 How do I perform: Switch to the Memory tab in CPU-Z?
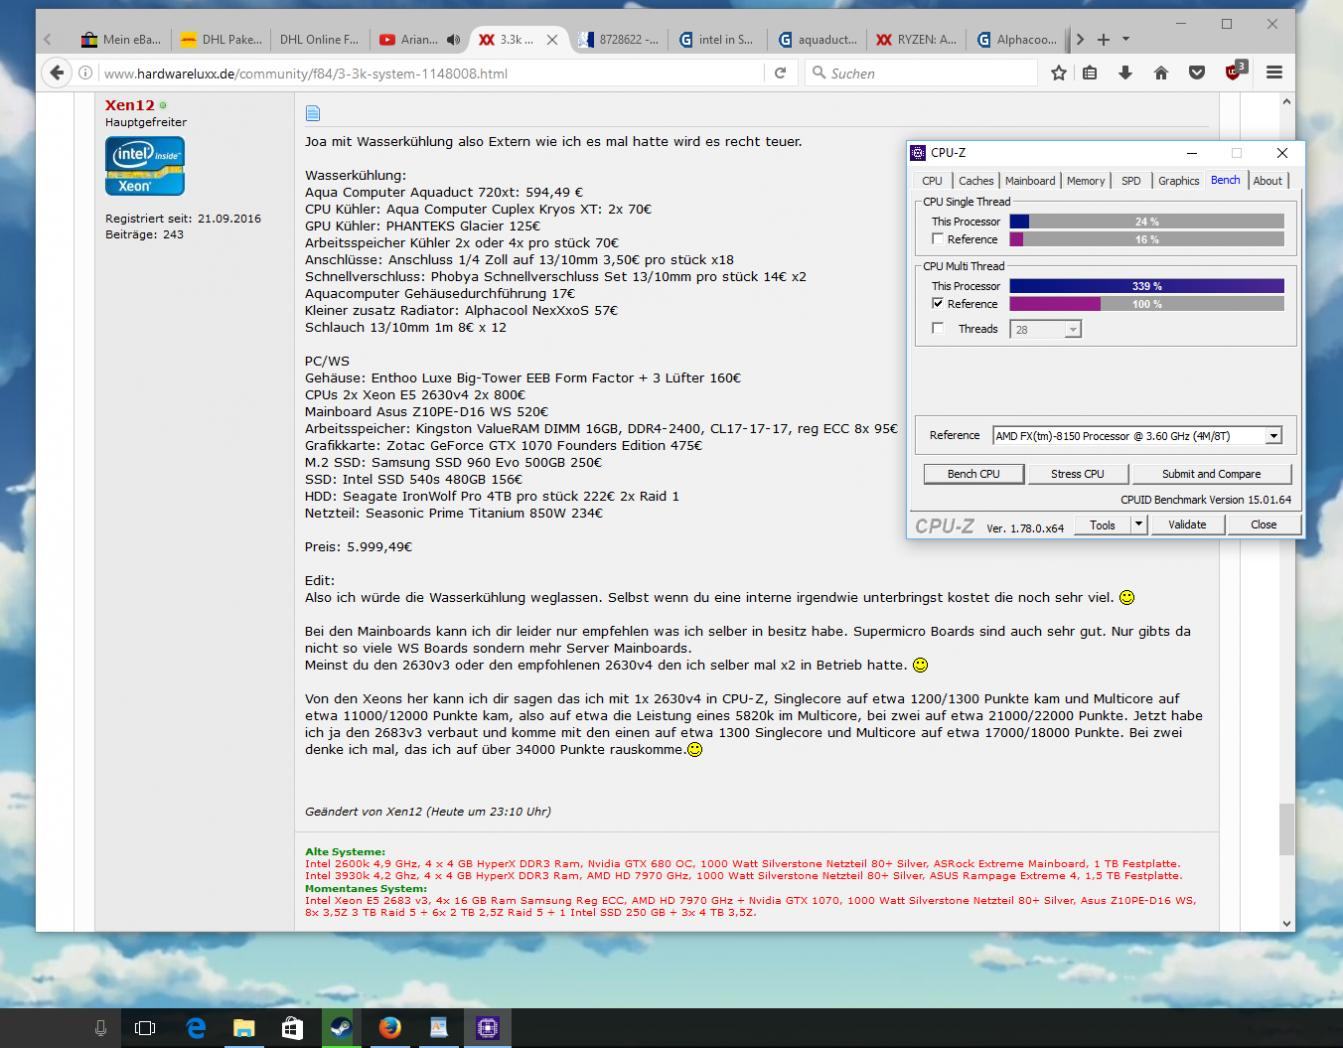pyautogui.click(x=1085, y=181)
